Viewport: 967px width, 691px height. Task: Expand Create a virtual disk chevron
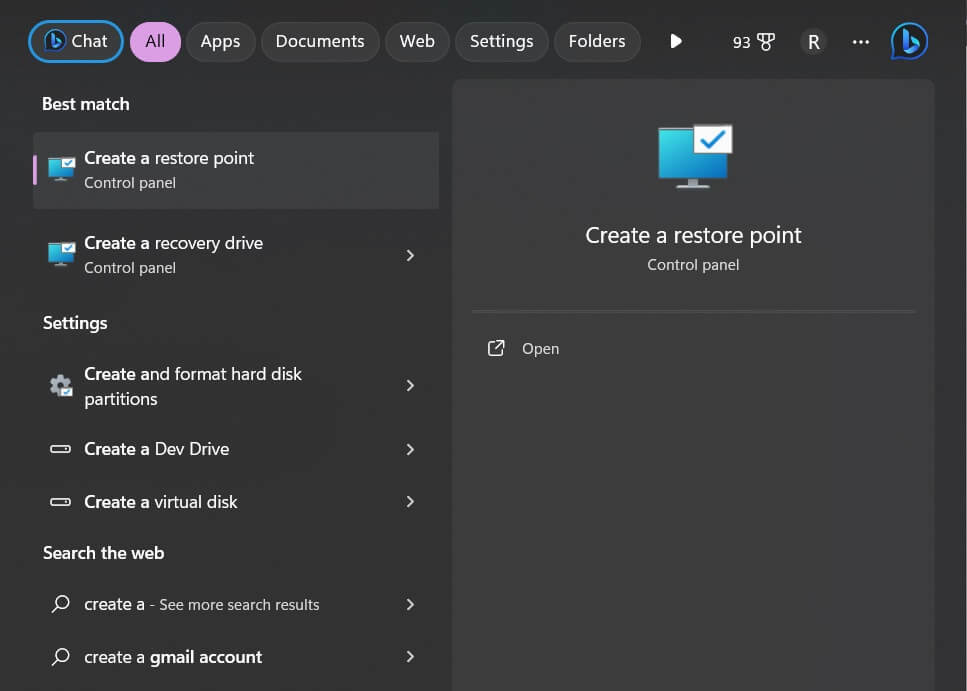point(410,502)
